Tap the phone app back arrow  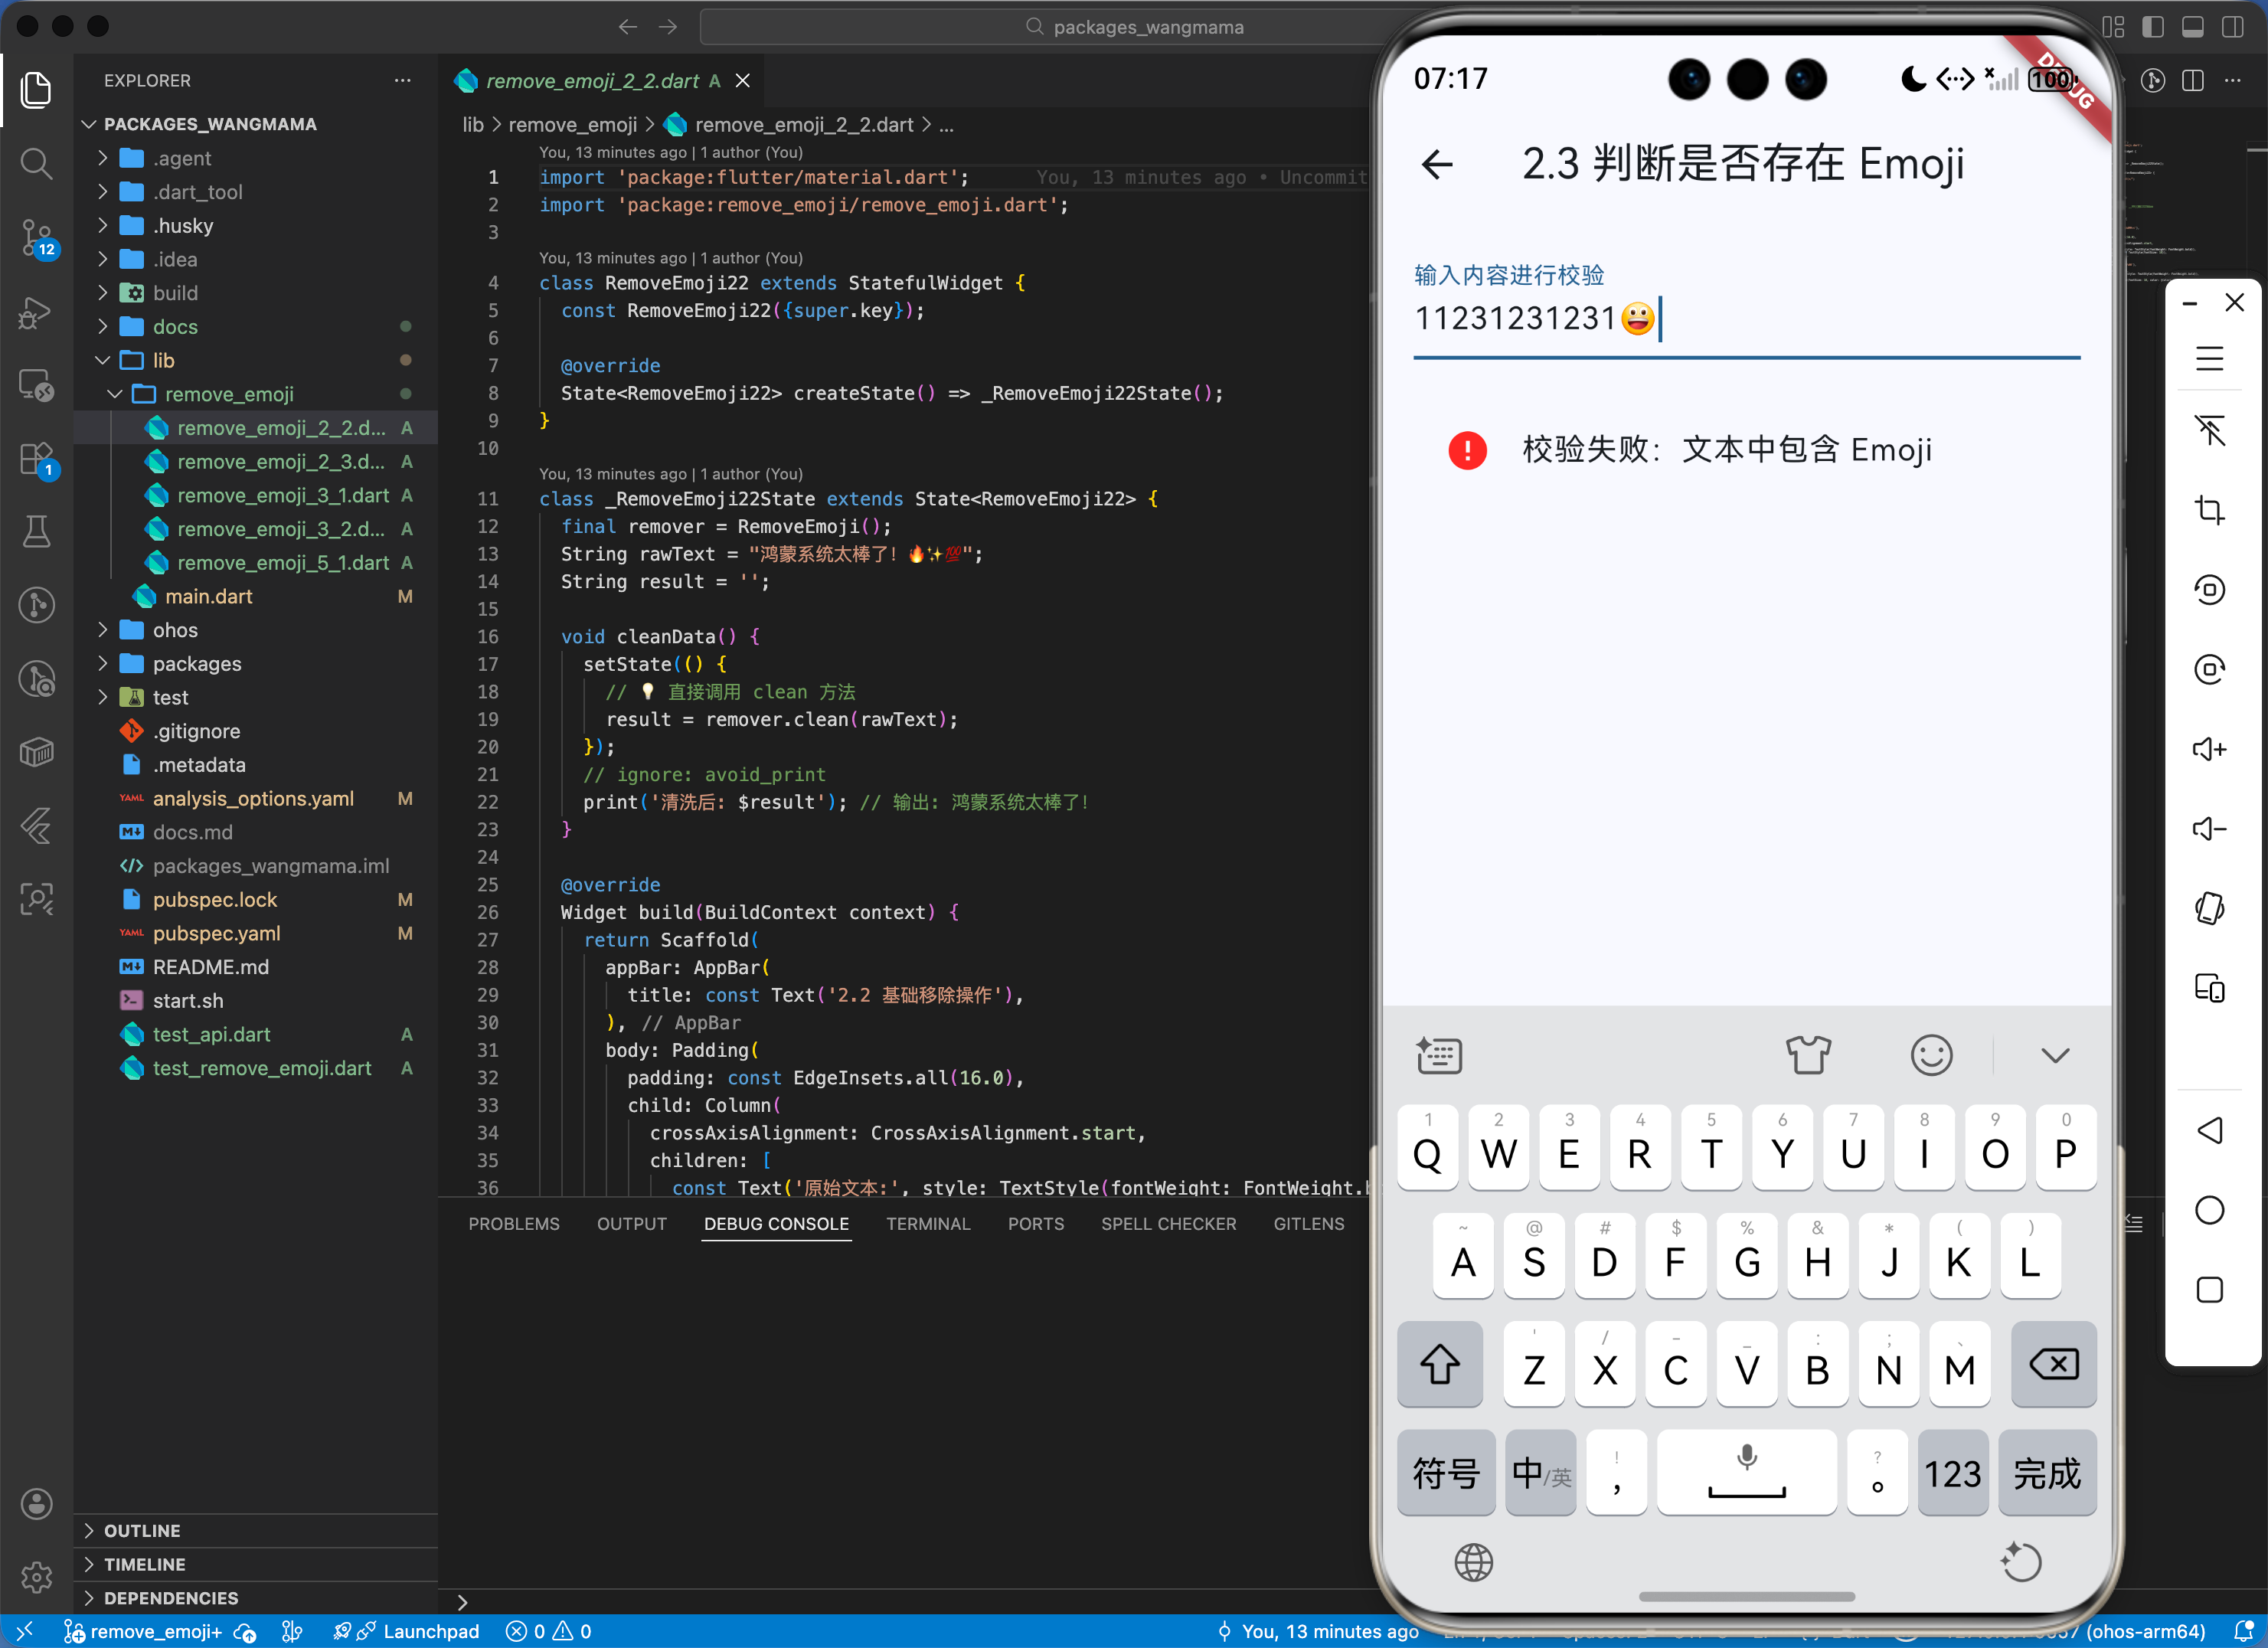click(1437, 164)
